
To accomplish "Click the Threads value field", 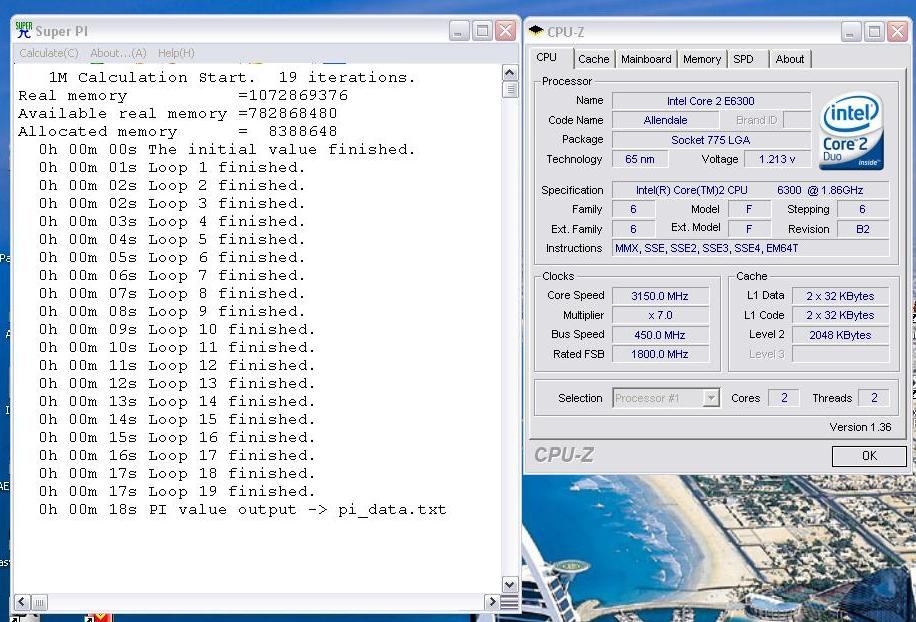I will (x=874, y=398).
